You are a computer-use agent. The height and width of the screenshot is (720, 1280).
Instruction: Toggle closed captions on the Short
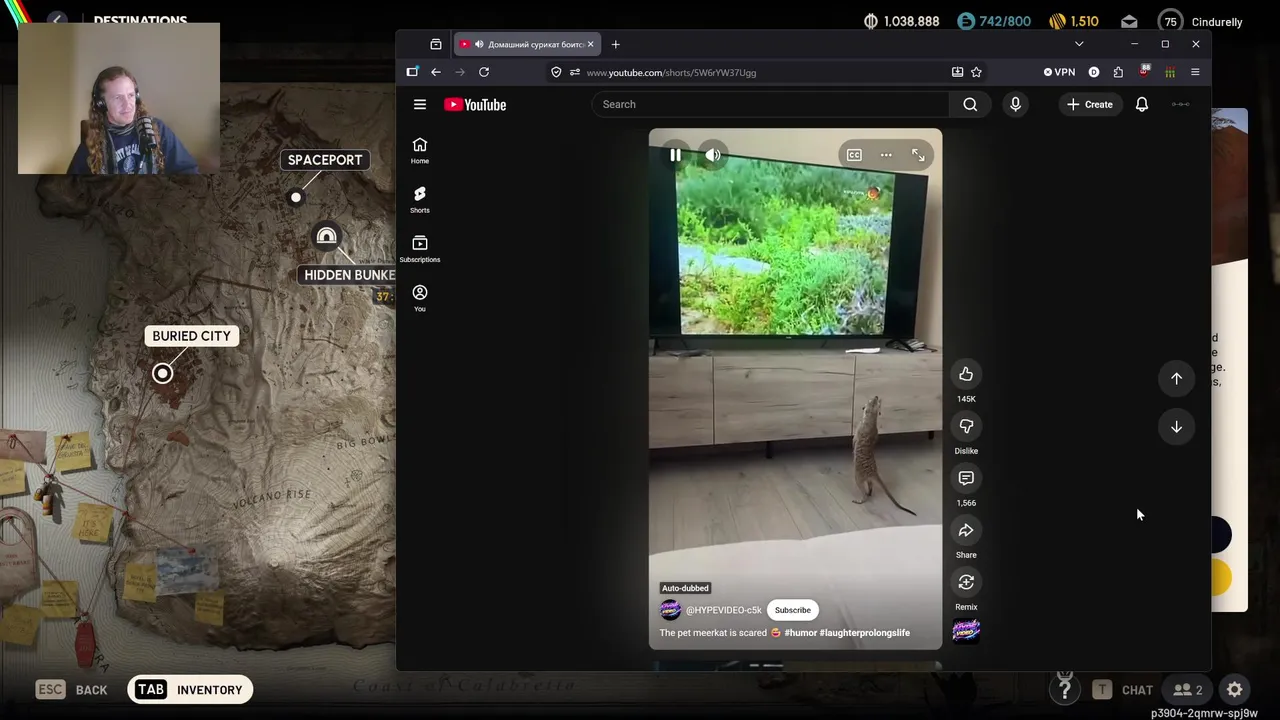click(854, 155)
